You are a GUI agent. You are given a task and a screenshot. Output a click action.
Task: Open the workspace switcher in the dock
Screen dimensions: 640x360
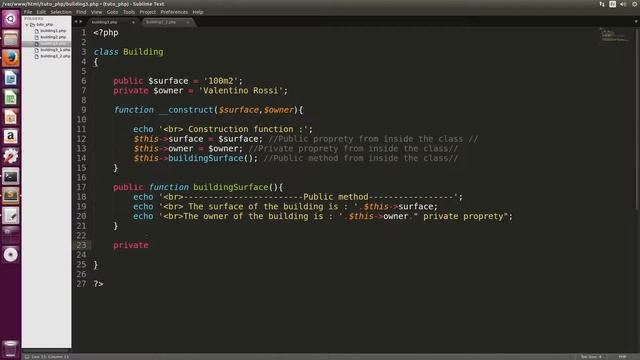(11, 235)
